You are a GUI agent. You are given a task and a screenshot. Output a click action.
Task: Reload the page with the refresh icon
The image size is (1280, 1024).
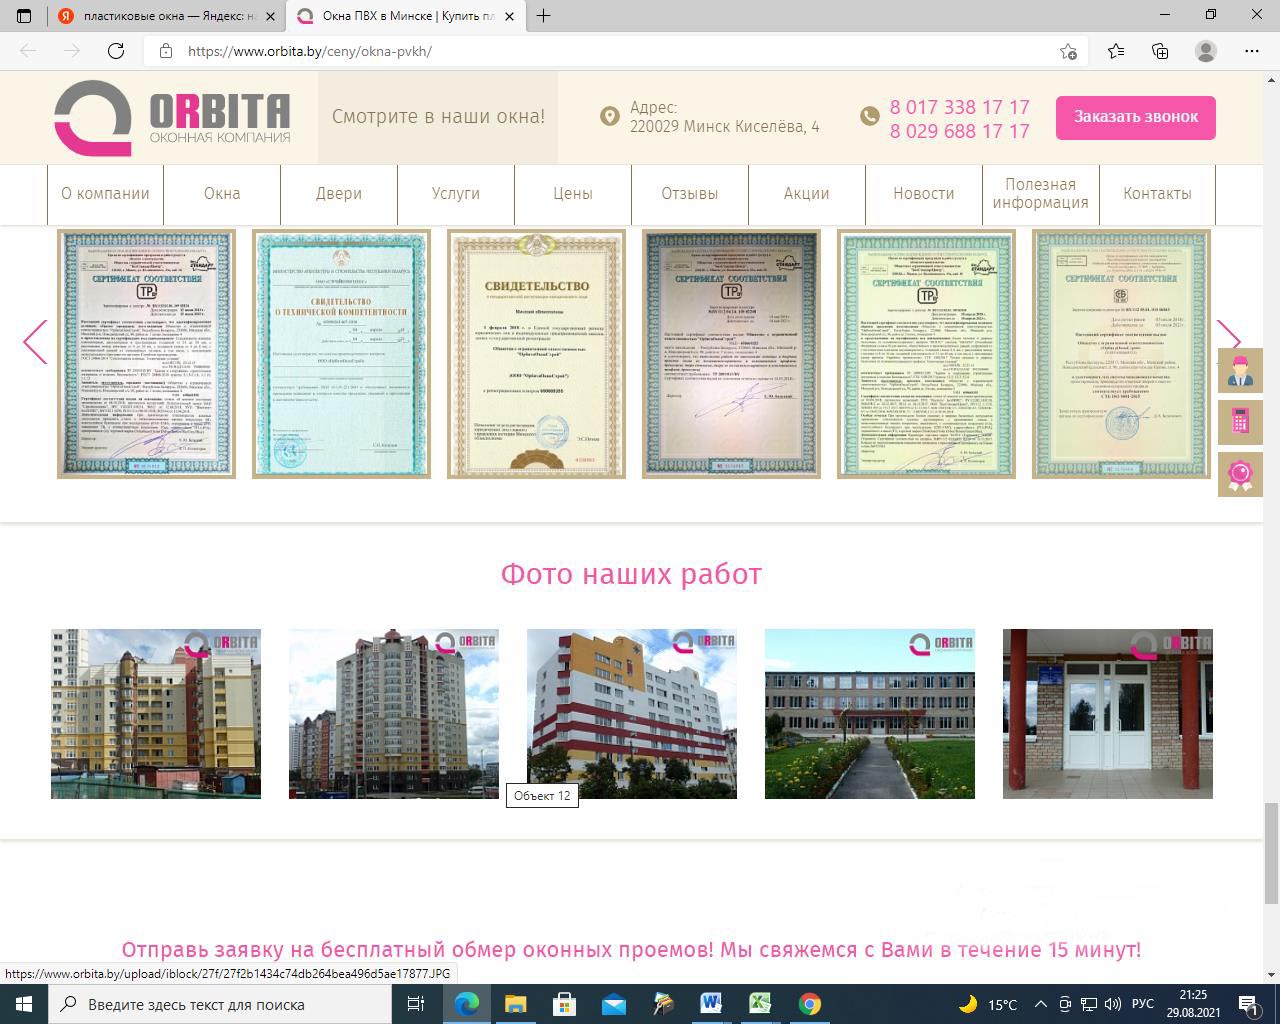pos(116,51)
